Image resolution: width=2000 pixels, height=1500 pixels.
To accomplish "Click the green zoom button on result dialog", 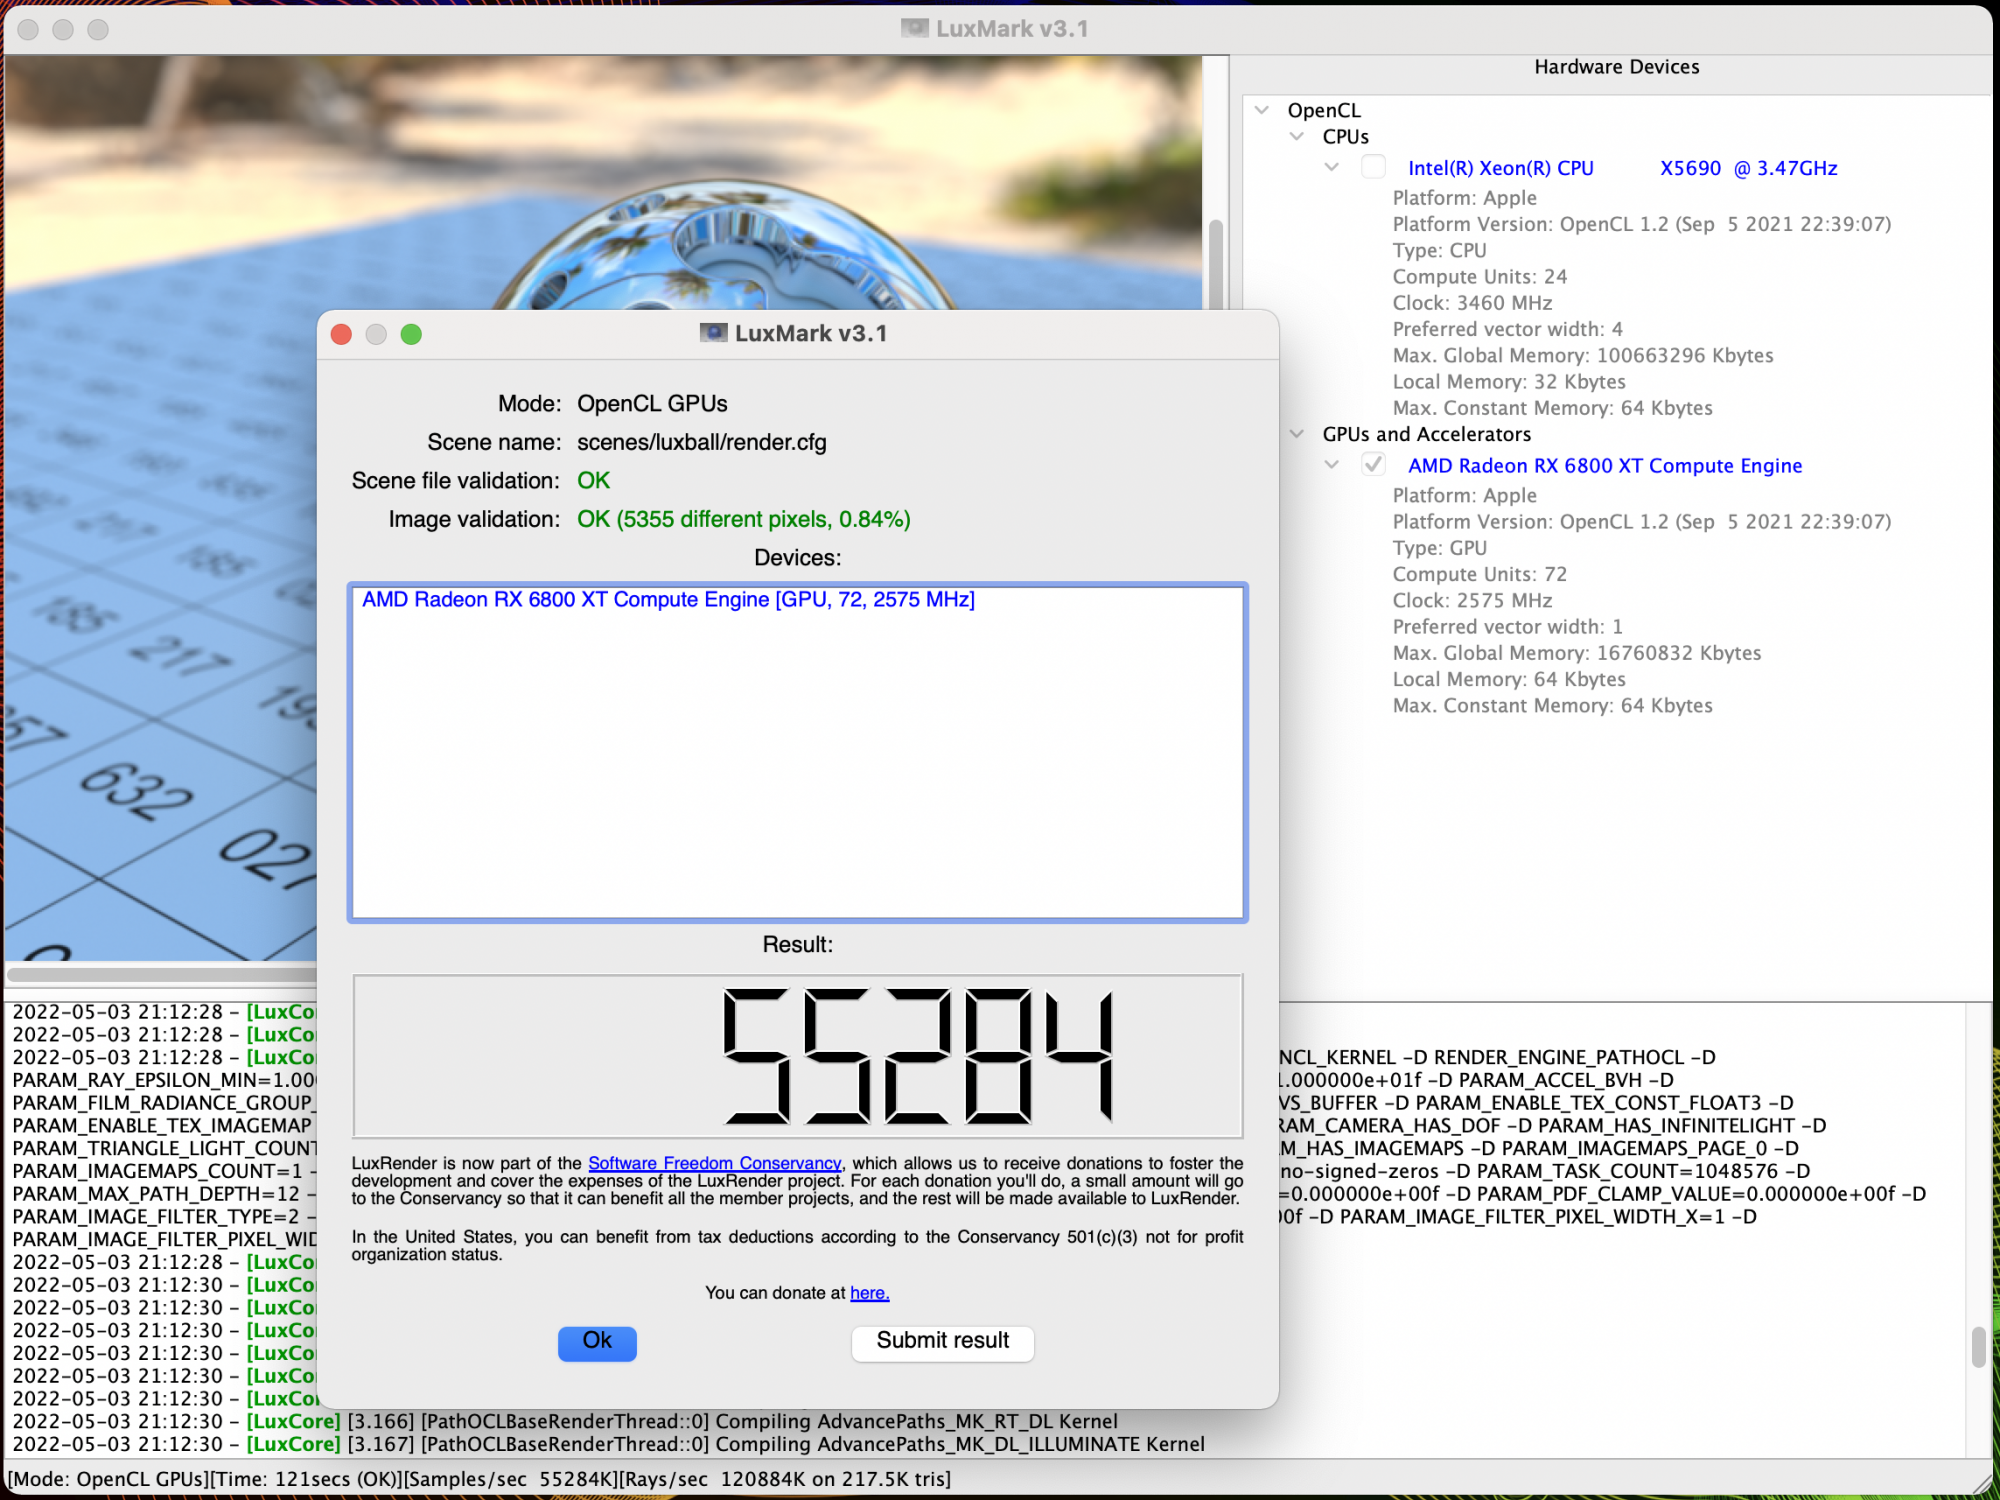I will point(411,334).
